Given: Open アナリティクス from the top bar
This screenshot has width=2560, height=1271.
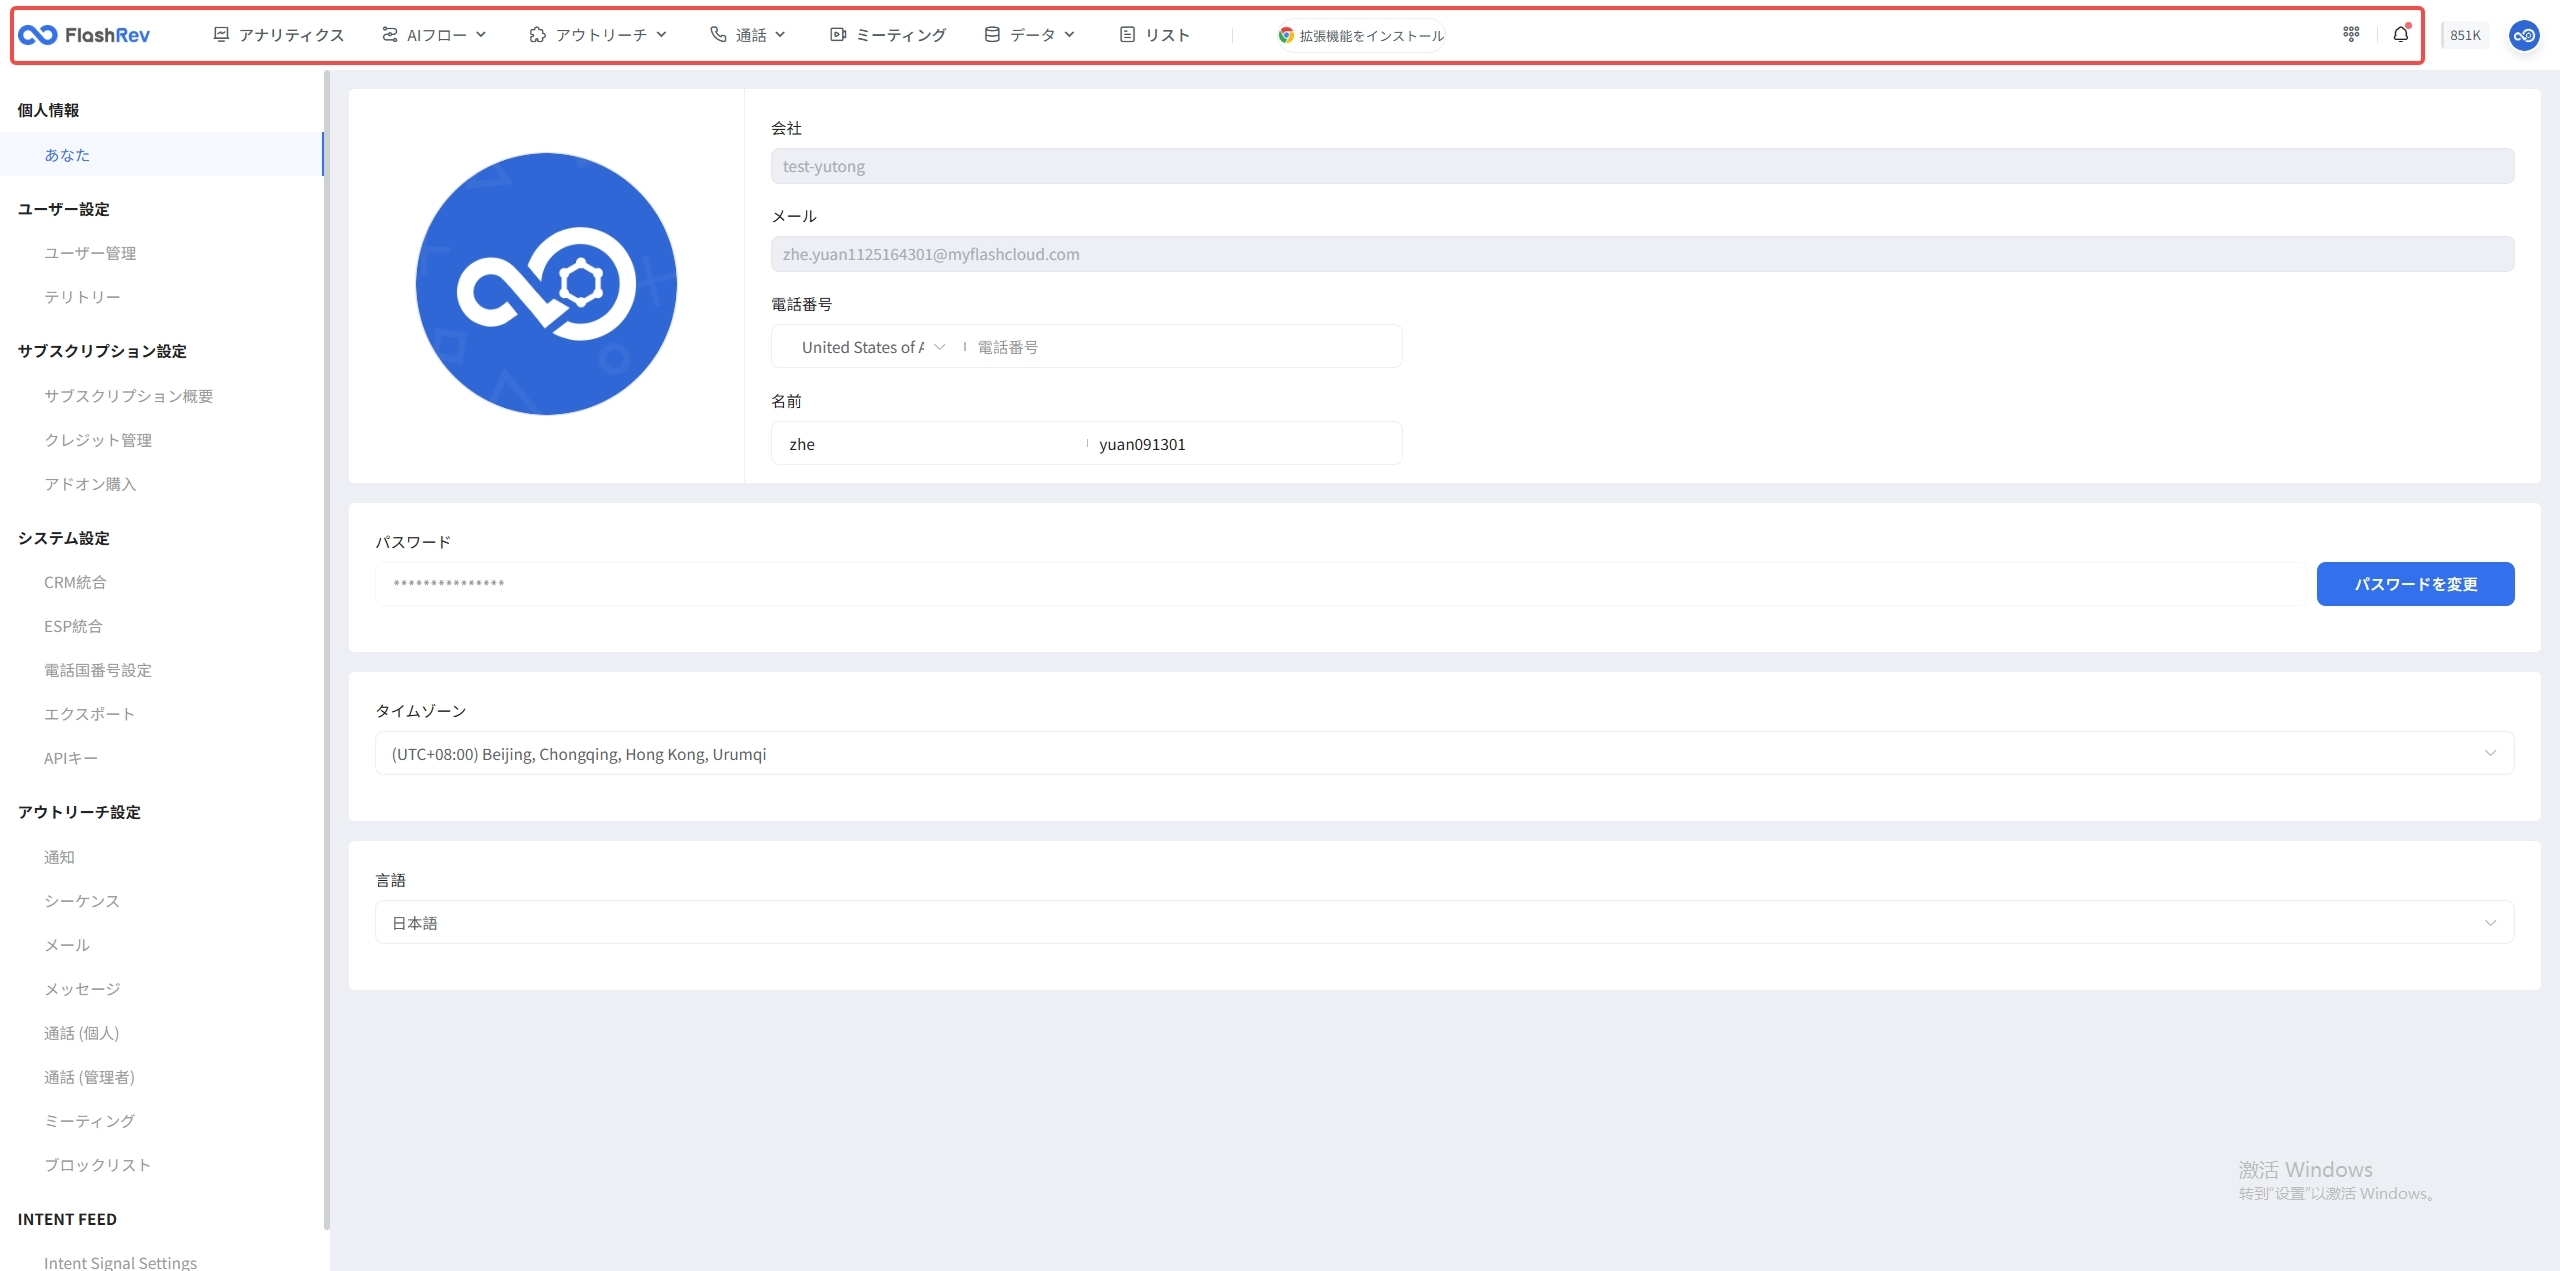Looking at the screenshot, I should pyautogui.click(x=279, y=35).
